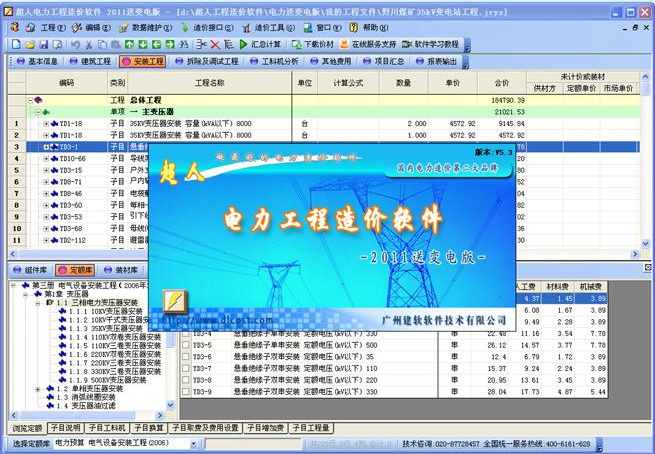Open the 工程(F) menu
The height and width of the screenshot is (454, 655).
[x=53, y=28]
